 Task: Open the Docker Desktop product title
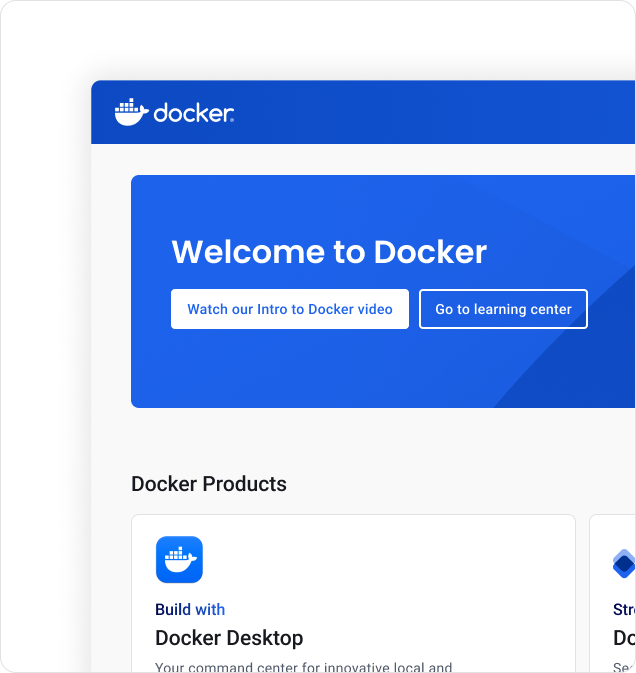pos(229,637)
